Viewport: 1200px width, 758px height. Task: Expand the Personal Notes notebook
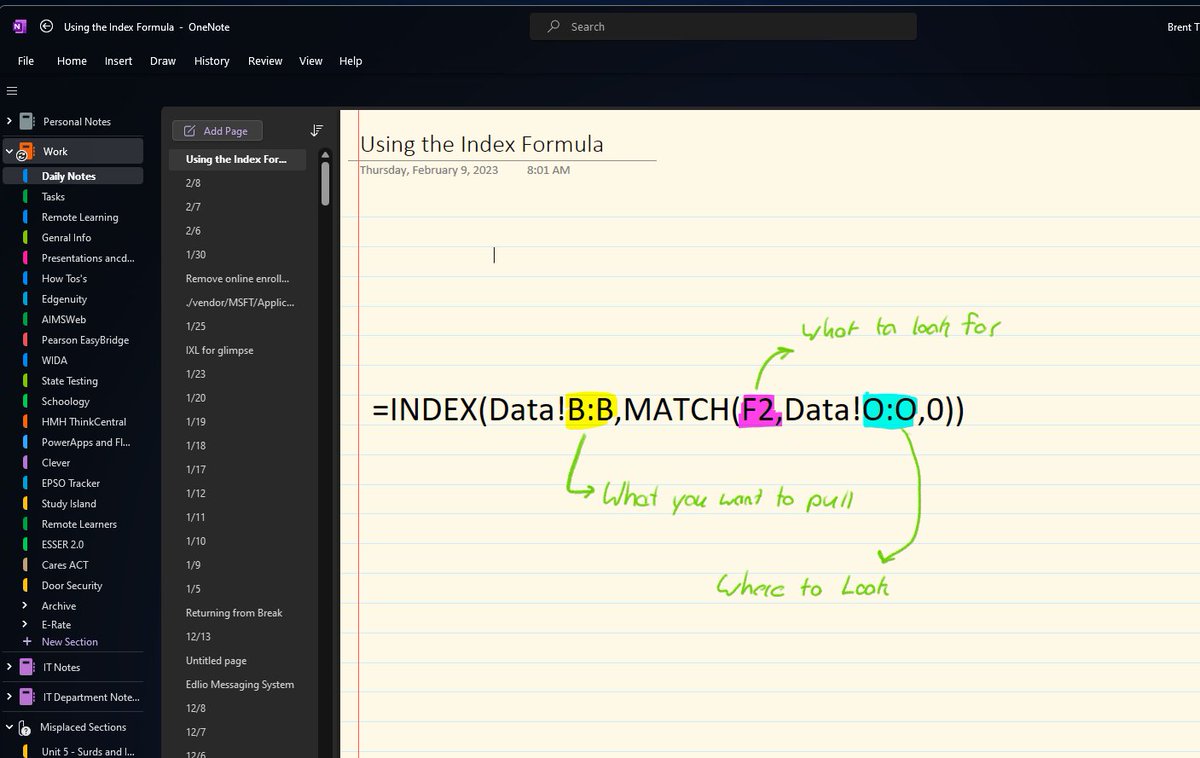click(x=9, y=121)
